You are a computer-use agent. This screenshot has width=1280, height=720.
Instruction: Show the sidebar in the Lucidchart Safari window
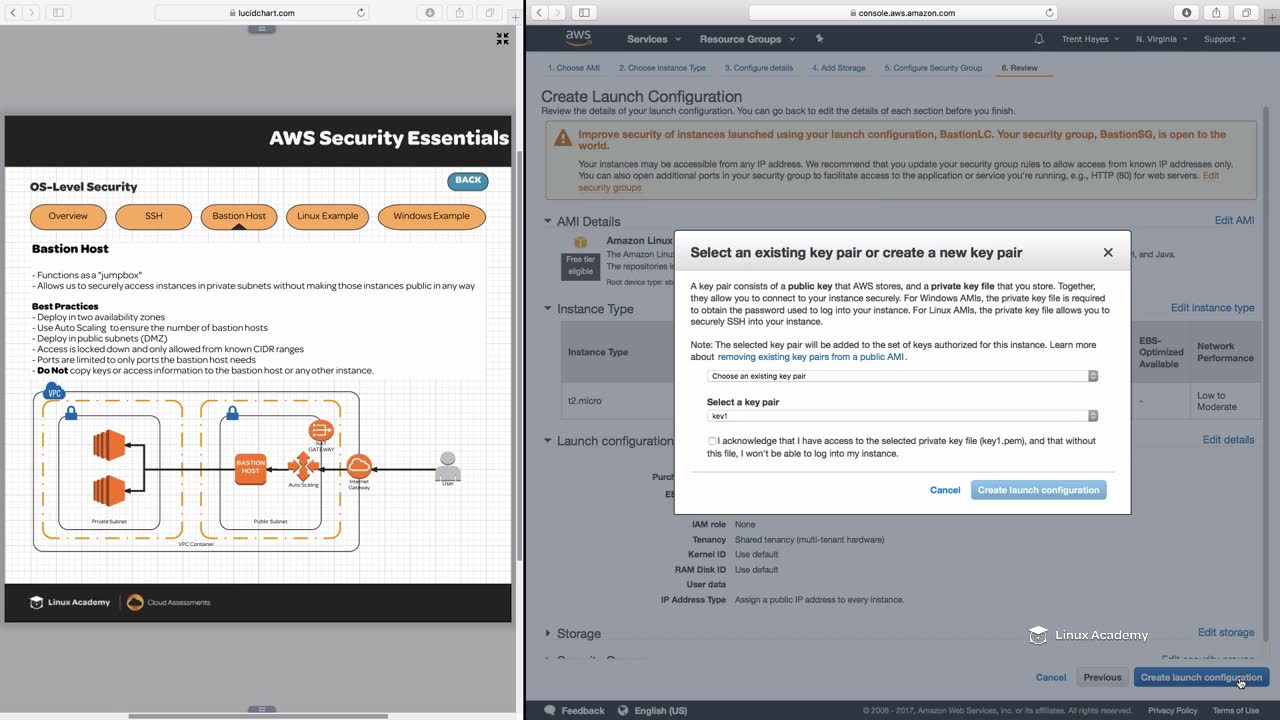58,13
